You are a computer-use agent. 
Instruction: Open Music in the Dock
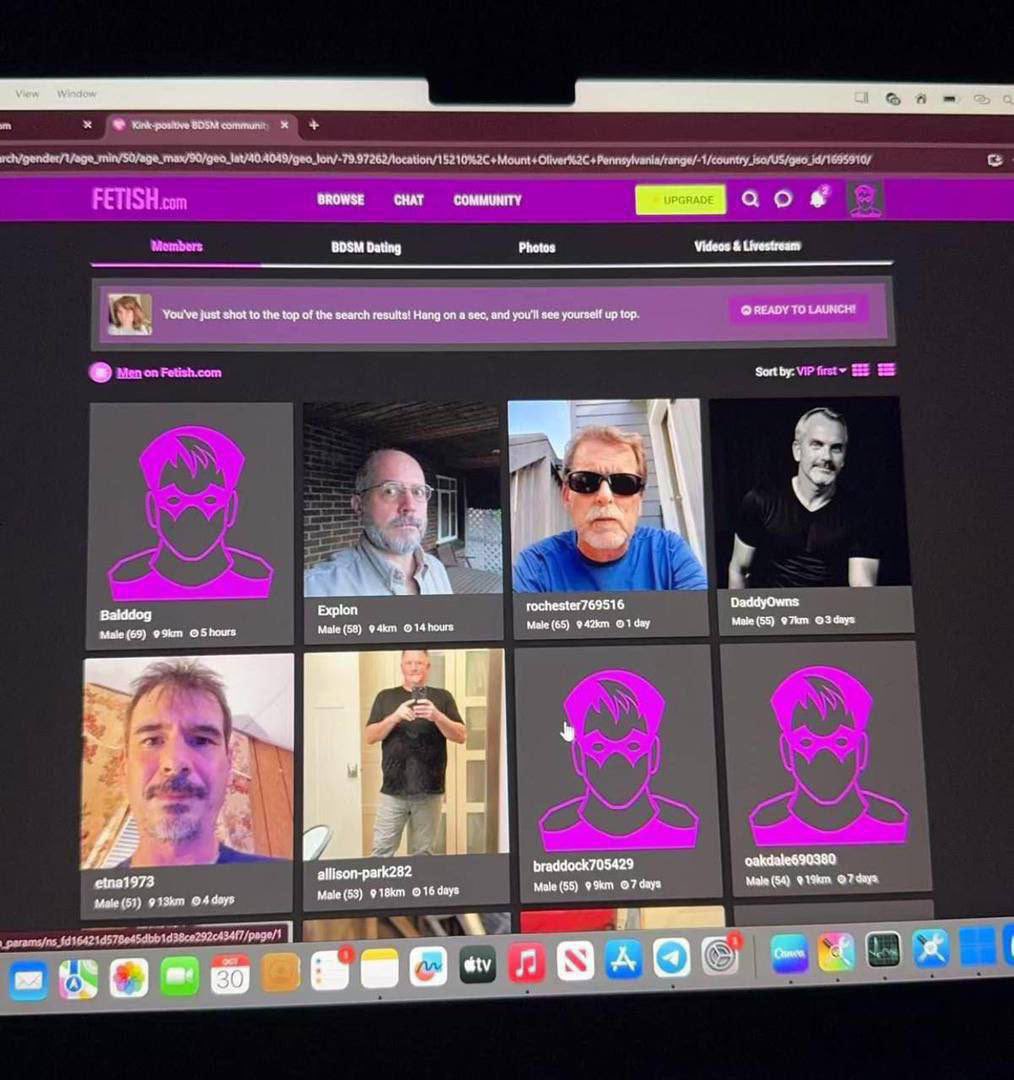pos(526,962)
